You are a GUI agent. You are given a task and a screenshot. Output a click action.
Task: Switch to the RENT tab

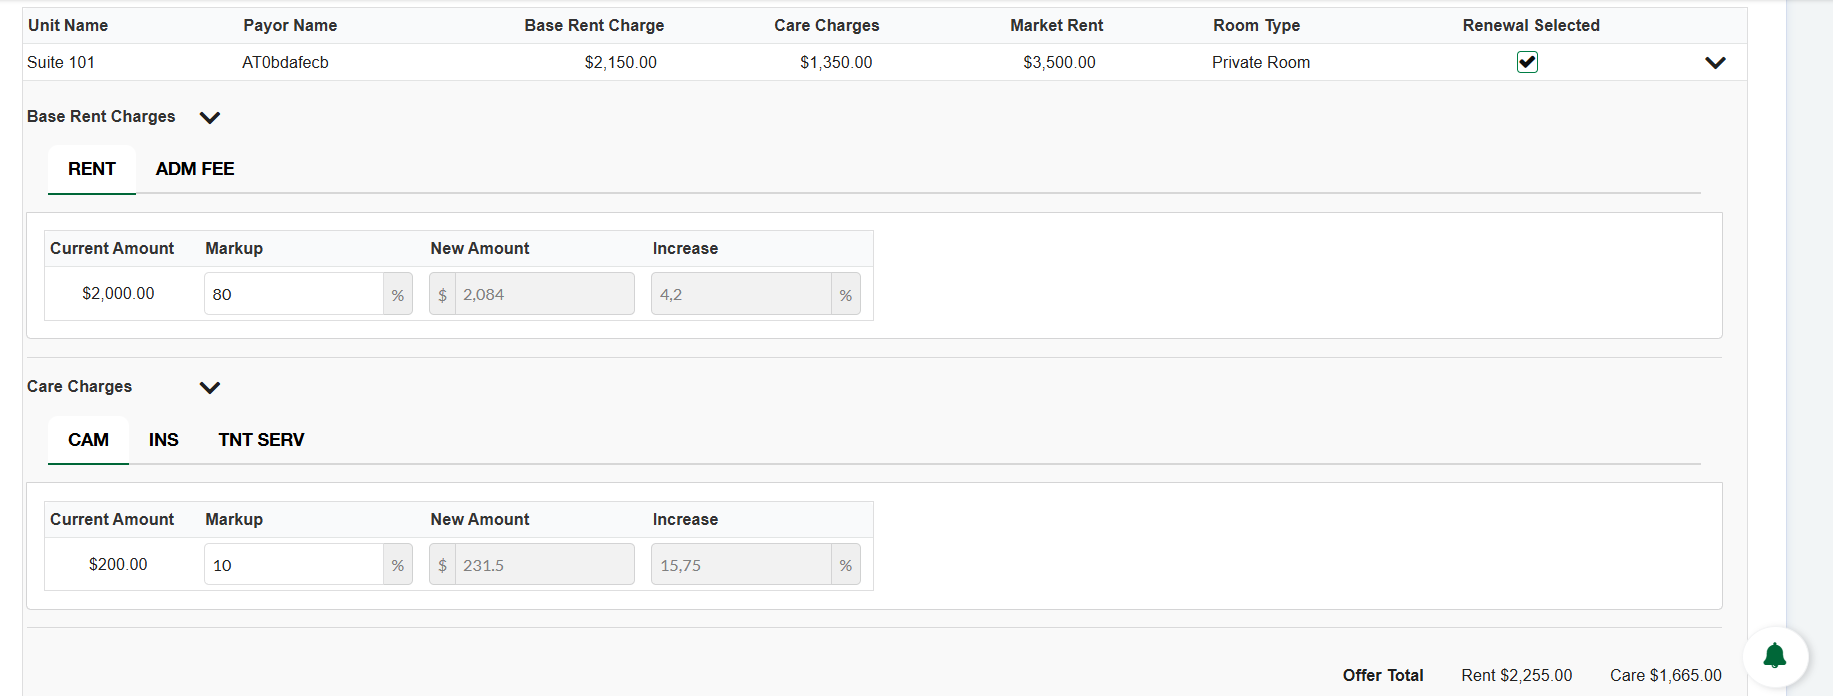(x=92, y=169)
